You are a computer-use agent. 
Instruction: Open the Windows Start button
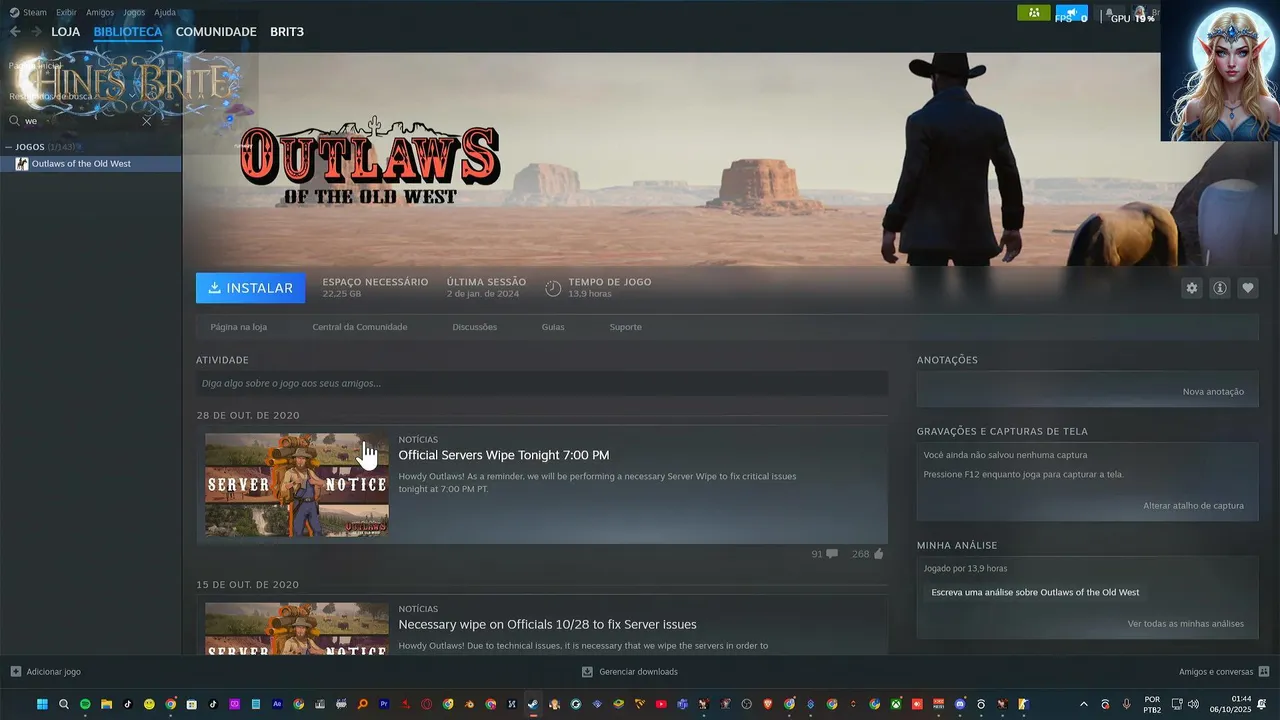[42, 704]
